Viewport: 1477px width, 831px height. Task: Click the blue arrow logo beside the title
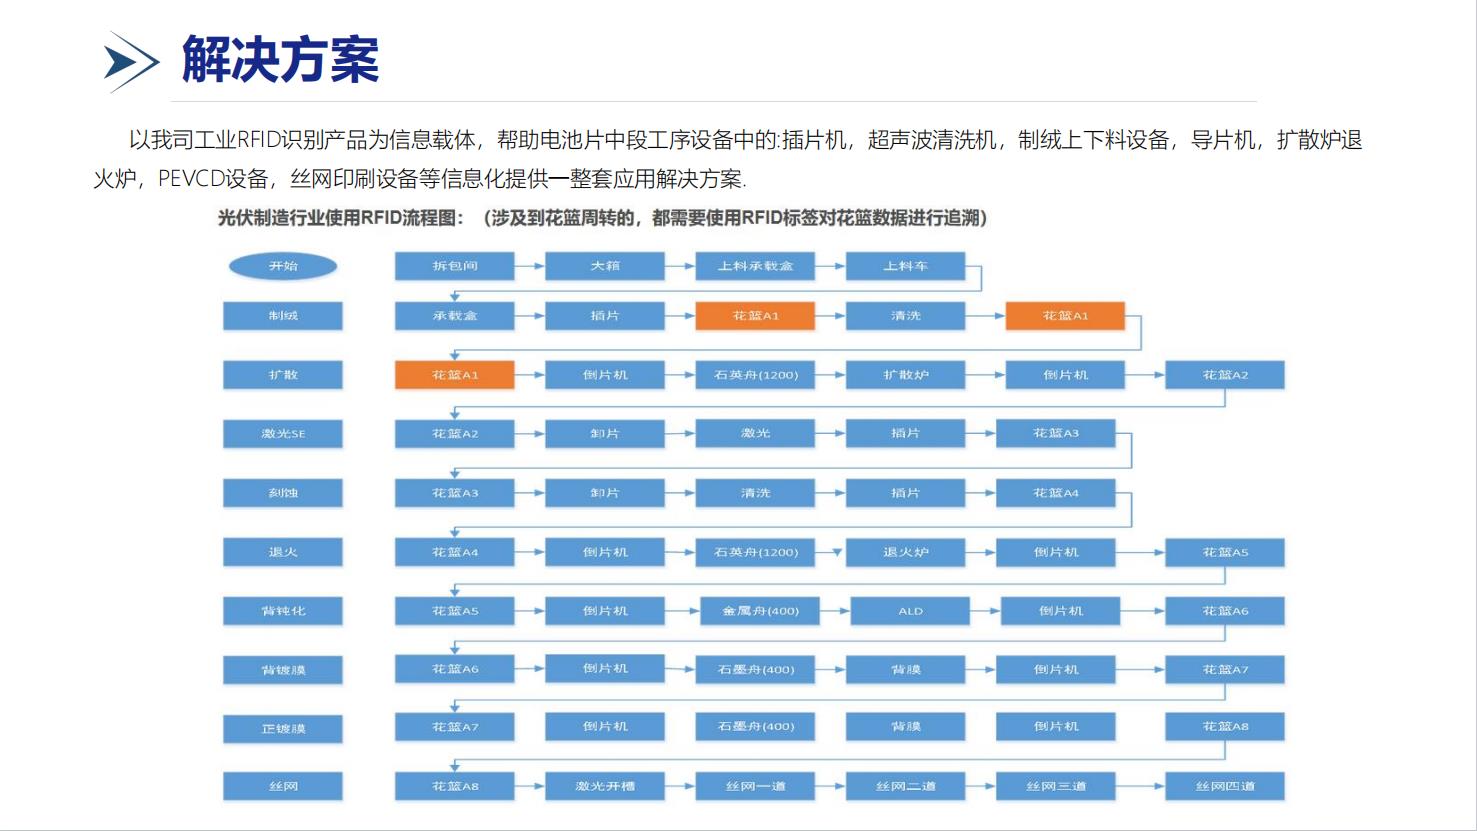(x=132, y=62)
